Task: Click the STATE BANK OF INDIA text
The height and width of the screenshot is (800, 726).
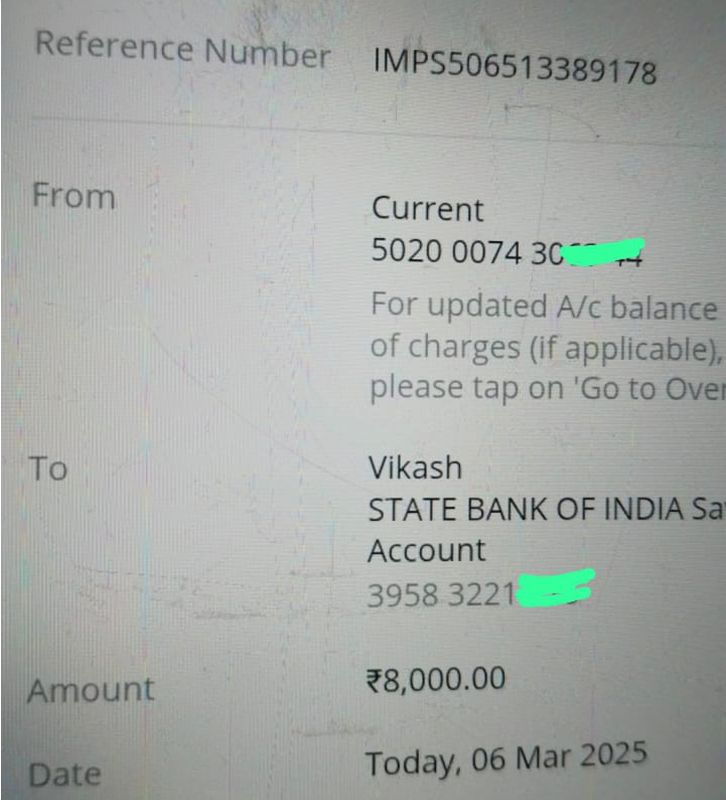Action: tap(525, 509)
